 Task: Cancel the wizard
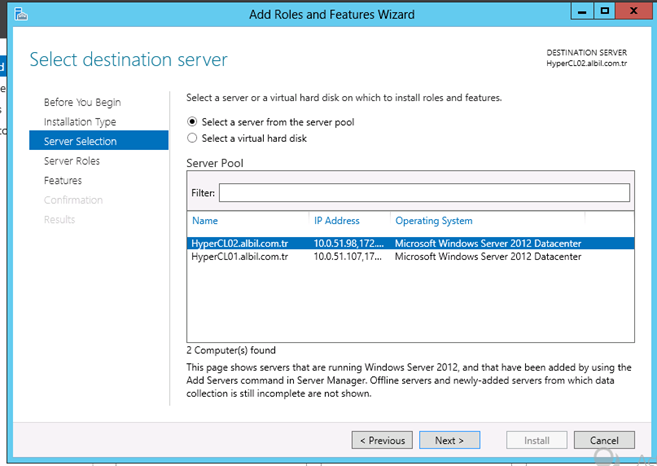click(x=604, y=440)
